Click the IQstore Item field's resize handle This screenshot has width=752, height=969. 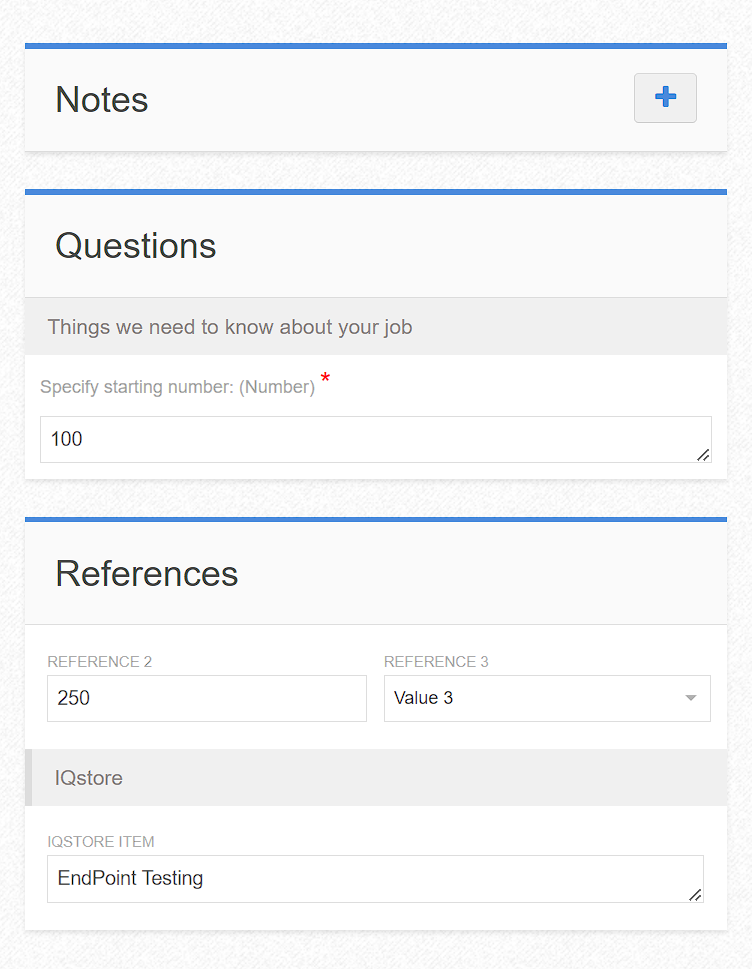pos(695,895)
